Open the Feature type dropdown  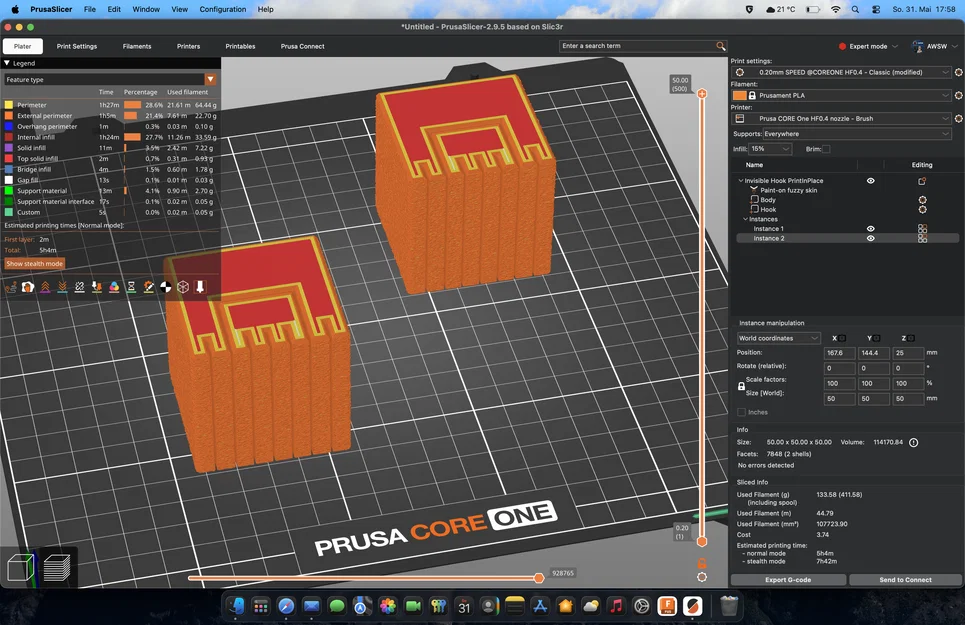tap(110, 79)
